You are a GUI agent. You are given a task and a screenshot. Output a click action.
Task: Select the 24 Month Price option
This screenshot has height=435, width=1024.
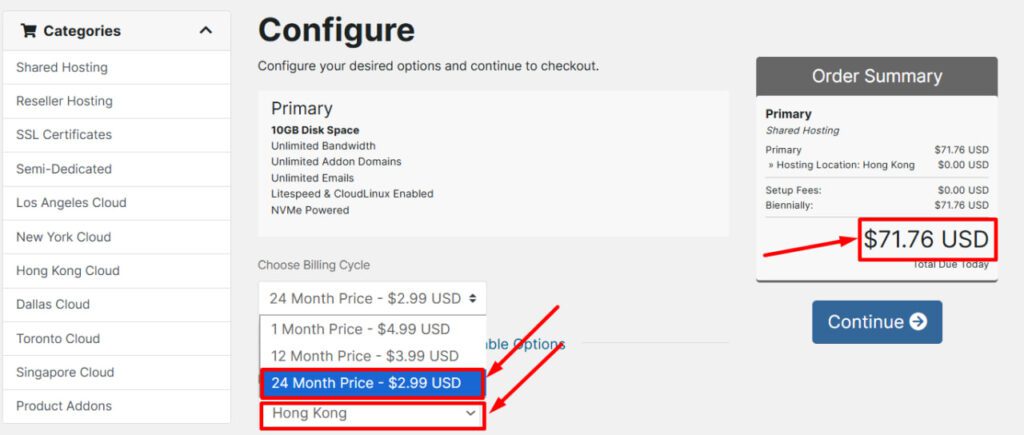366,383
